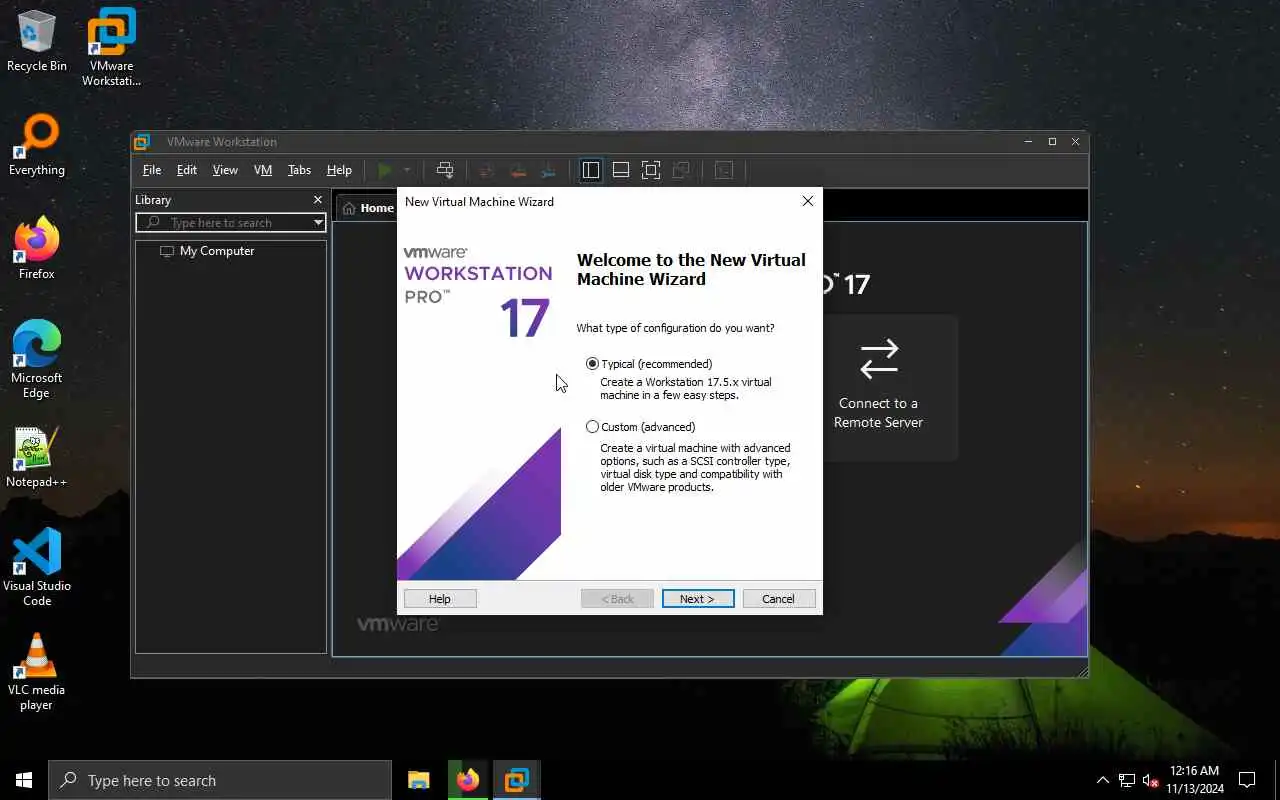Close the Library panel

[x=318, y=200]
